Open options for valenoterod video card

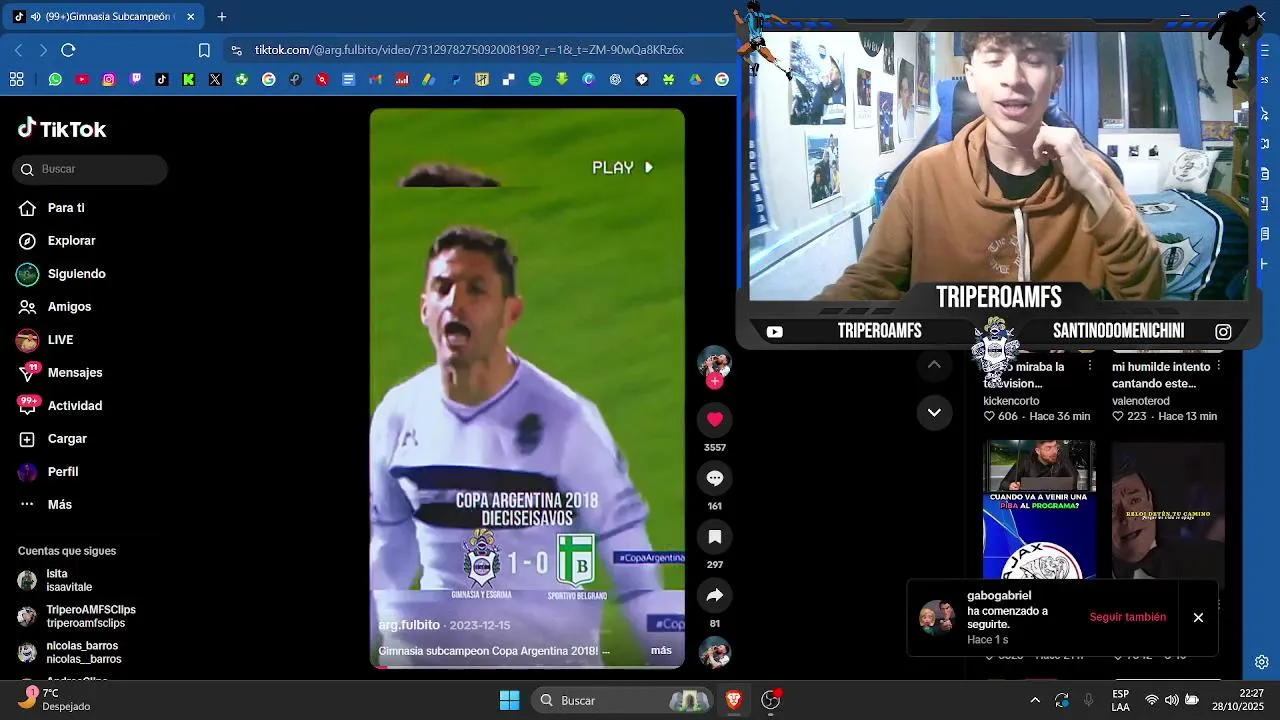[1219, 366]
